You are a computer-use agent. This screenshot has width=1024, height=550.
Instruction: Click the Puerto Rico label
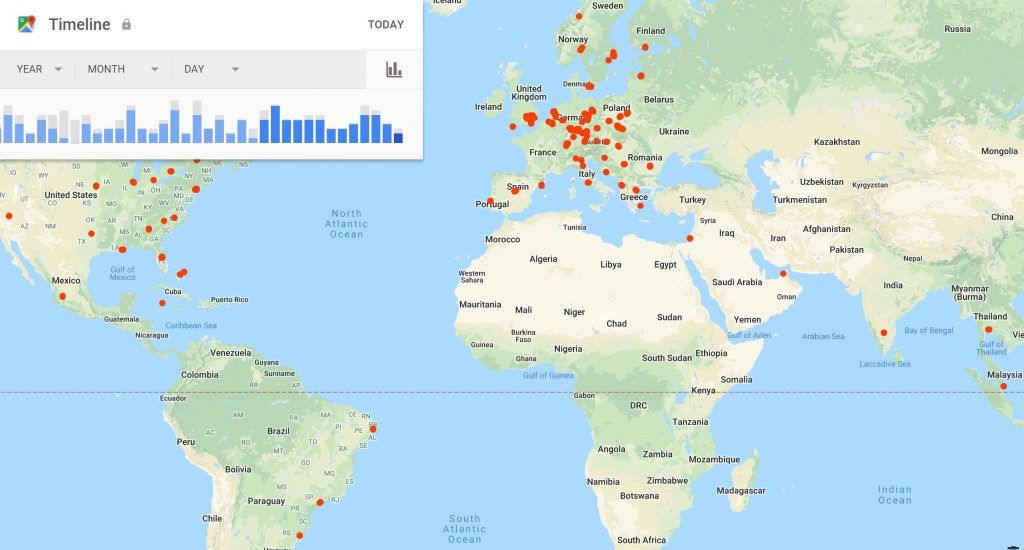(229, 300)
